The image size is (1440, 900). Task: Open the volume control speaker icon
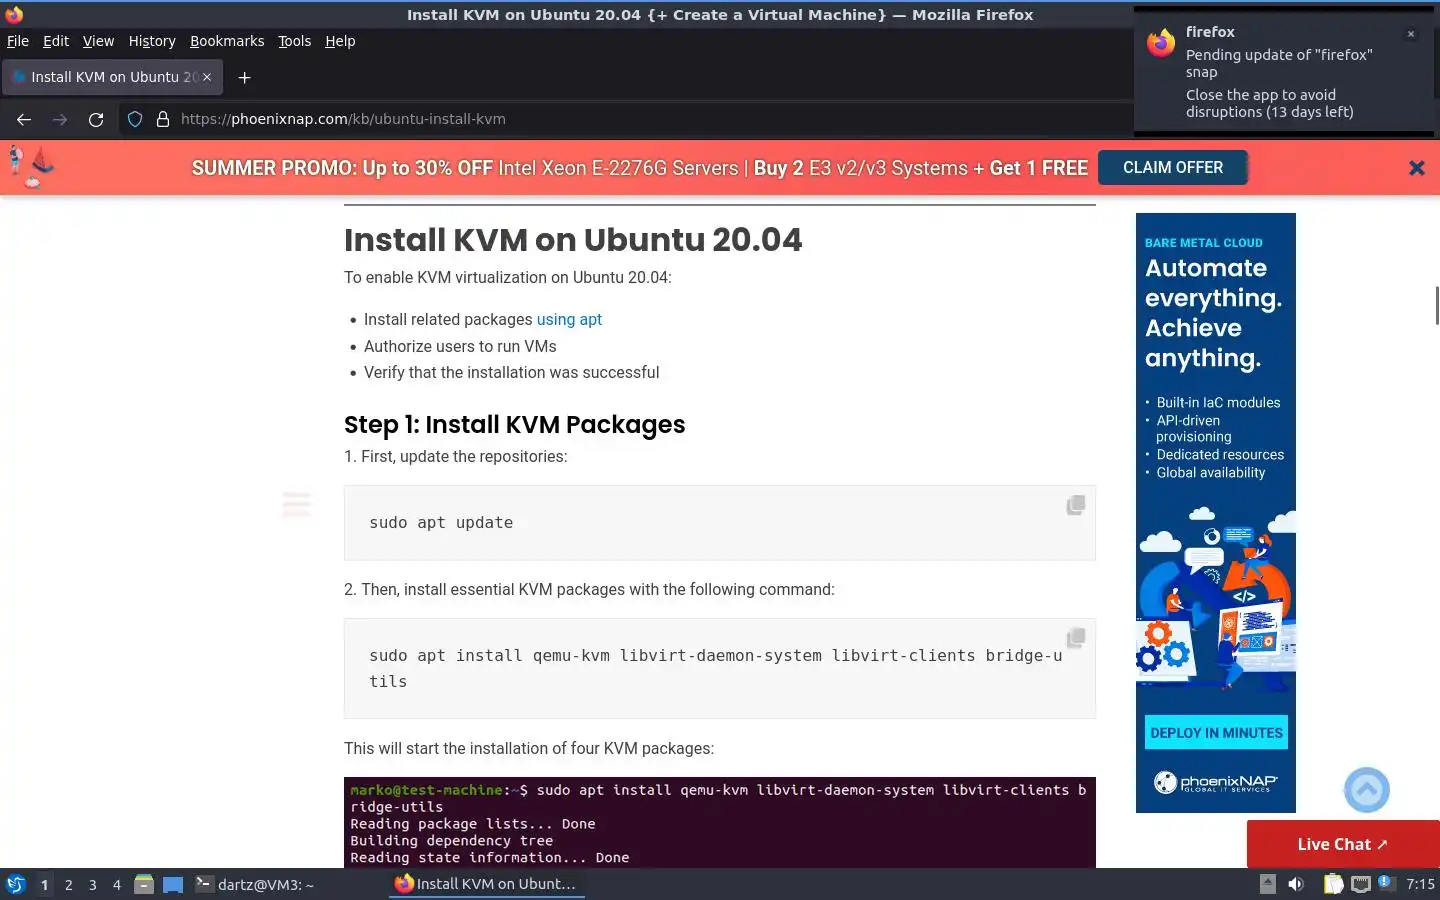tap(1296, 884)
